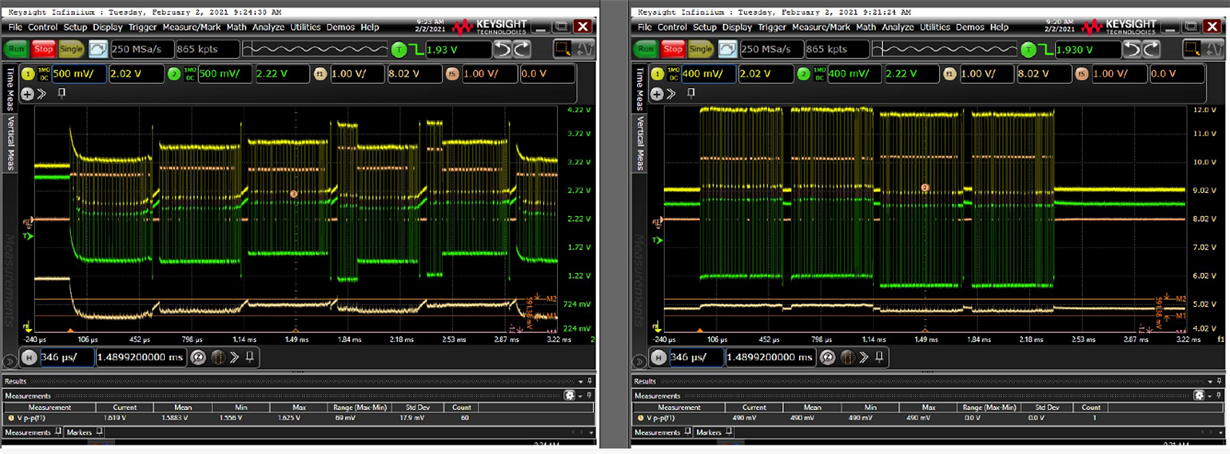Click memory depth 865 kpts in left window
This screenshot has width=1230, height=454.
(x=207, y=49)
